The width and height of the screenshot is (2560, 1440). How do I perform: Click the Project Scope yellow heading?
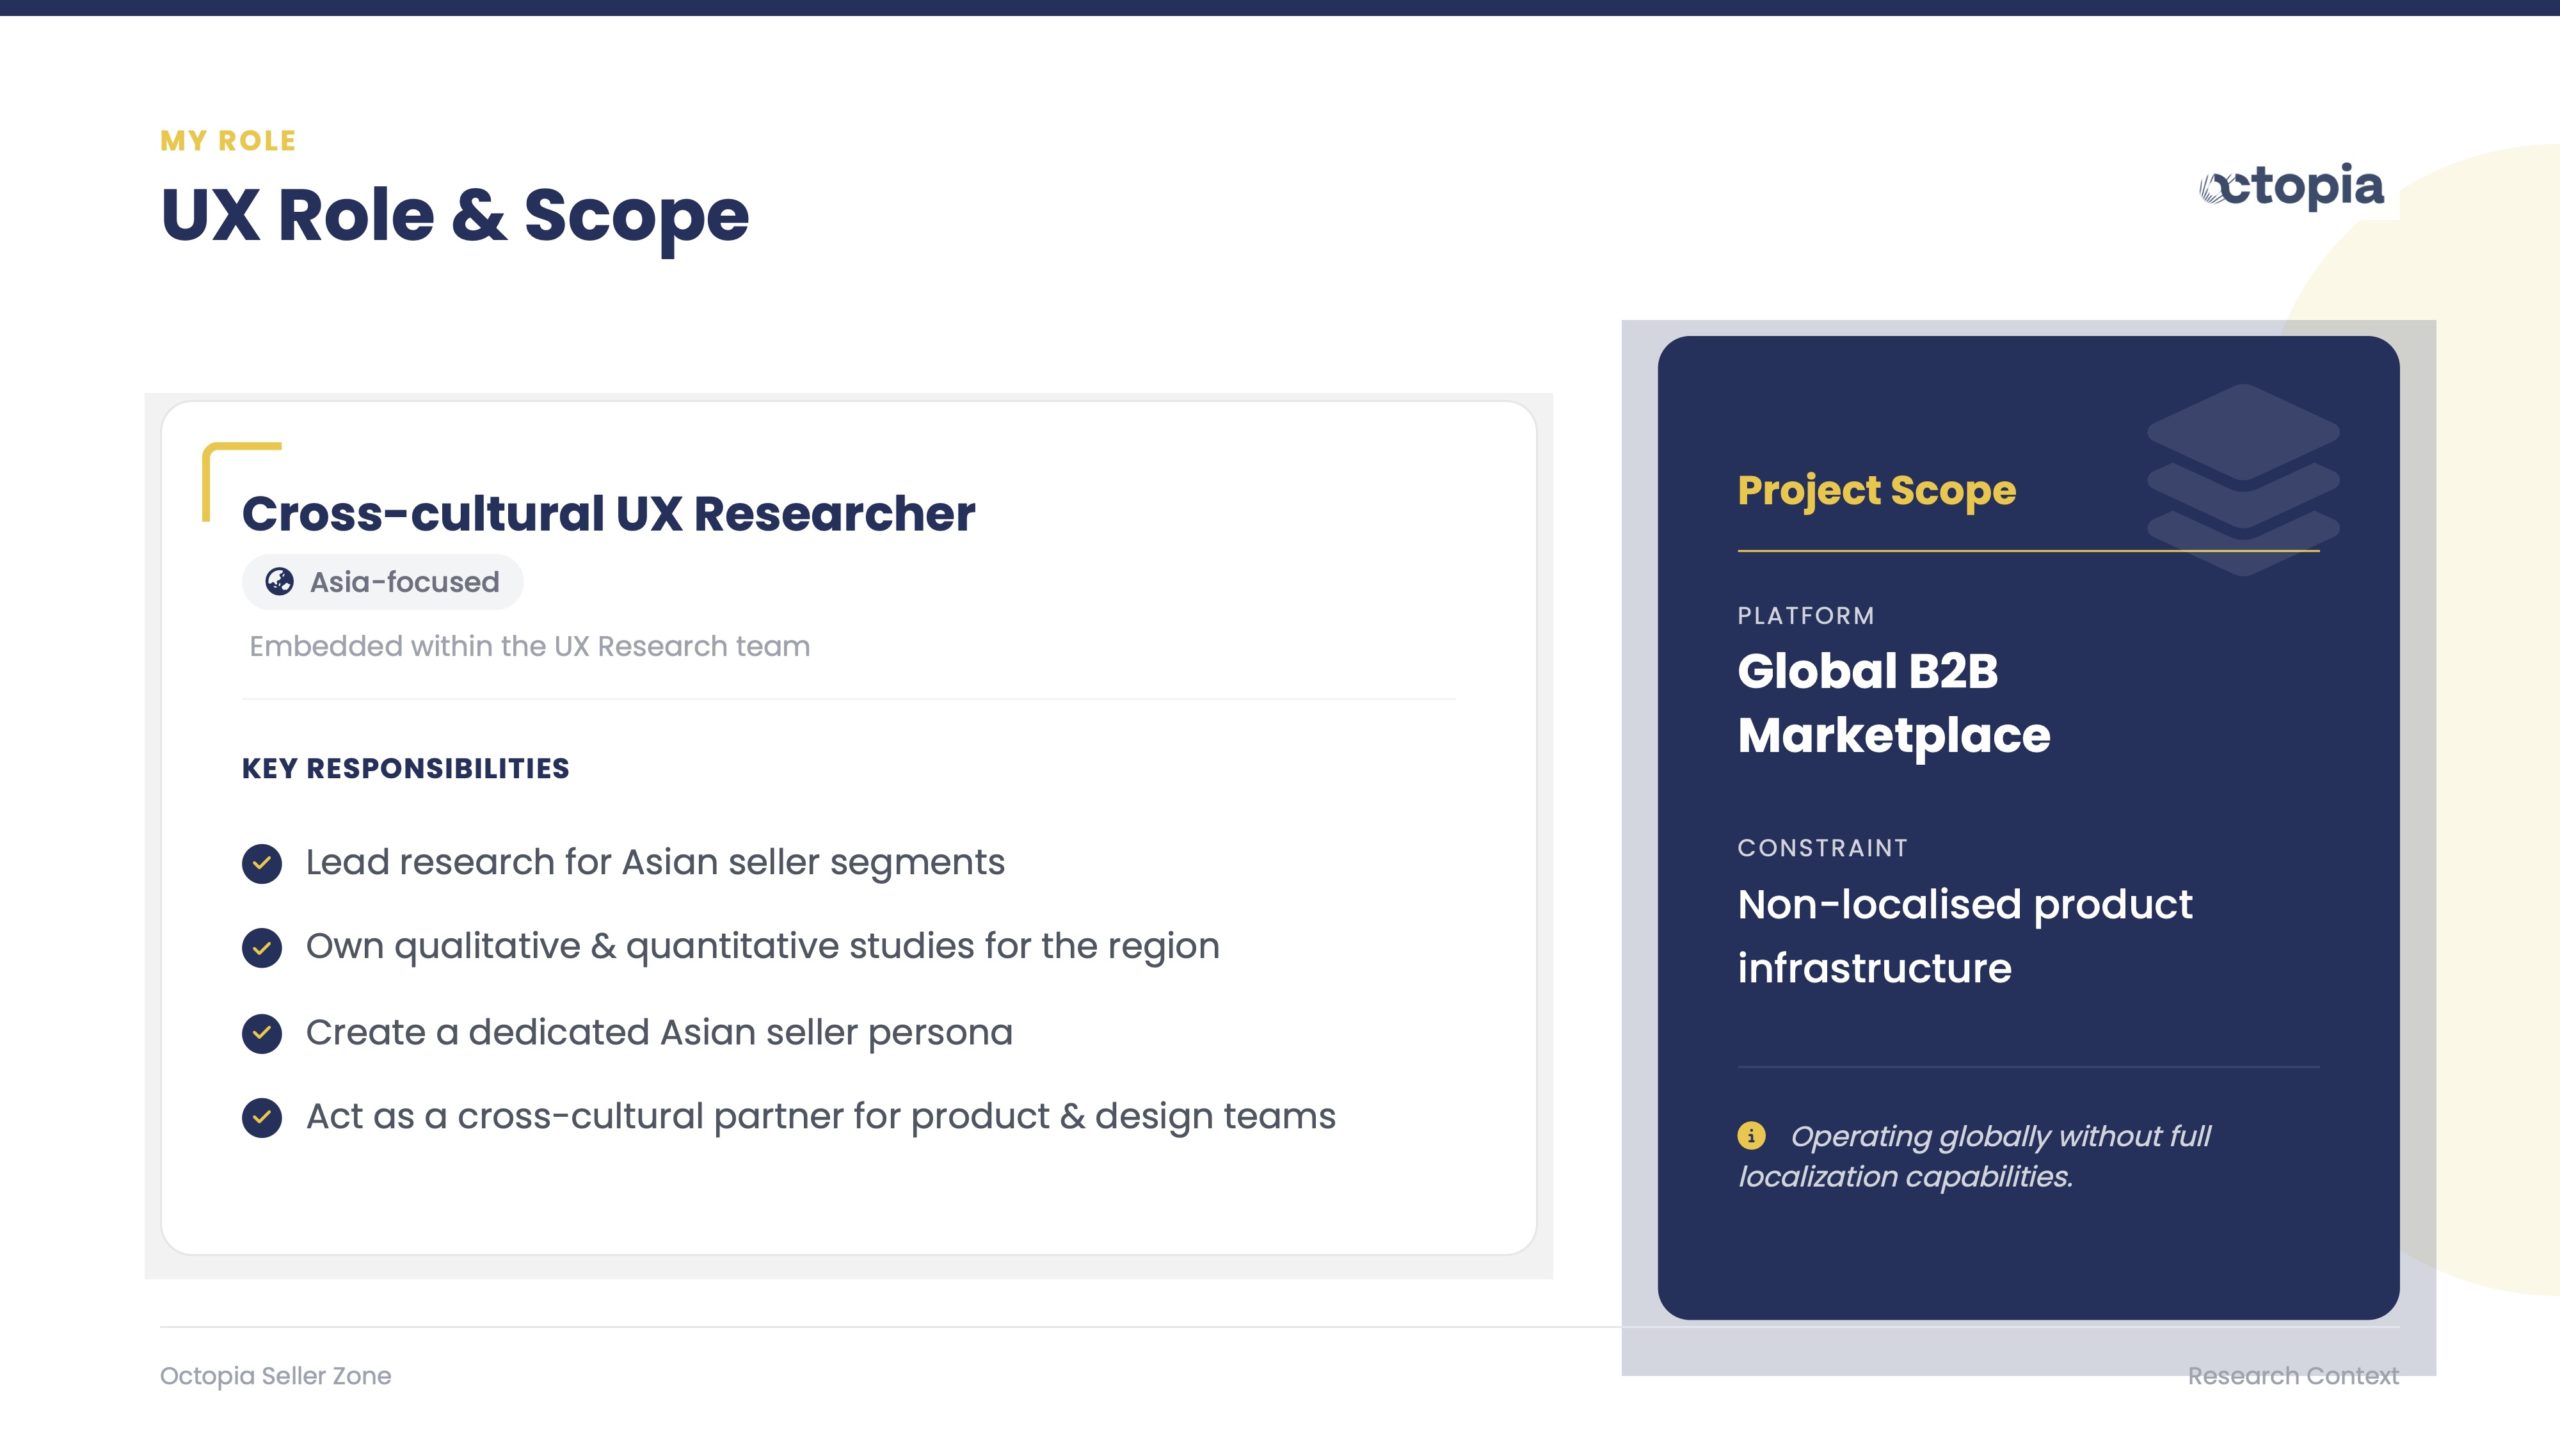pos(1876,490)
